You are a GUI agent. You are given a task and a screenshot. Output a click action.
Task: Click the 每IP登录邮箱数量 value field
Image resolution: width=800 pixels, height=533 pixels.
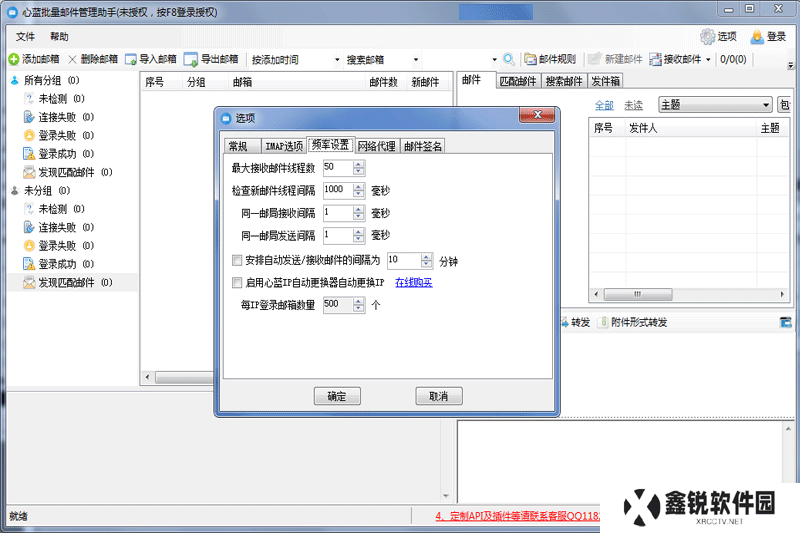tap(338, 305)
